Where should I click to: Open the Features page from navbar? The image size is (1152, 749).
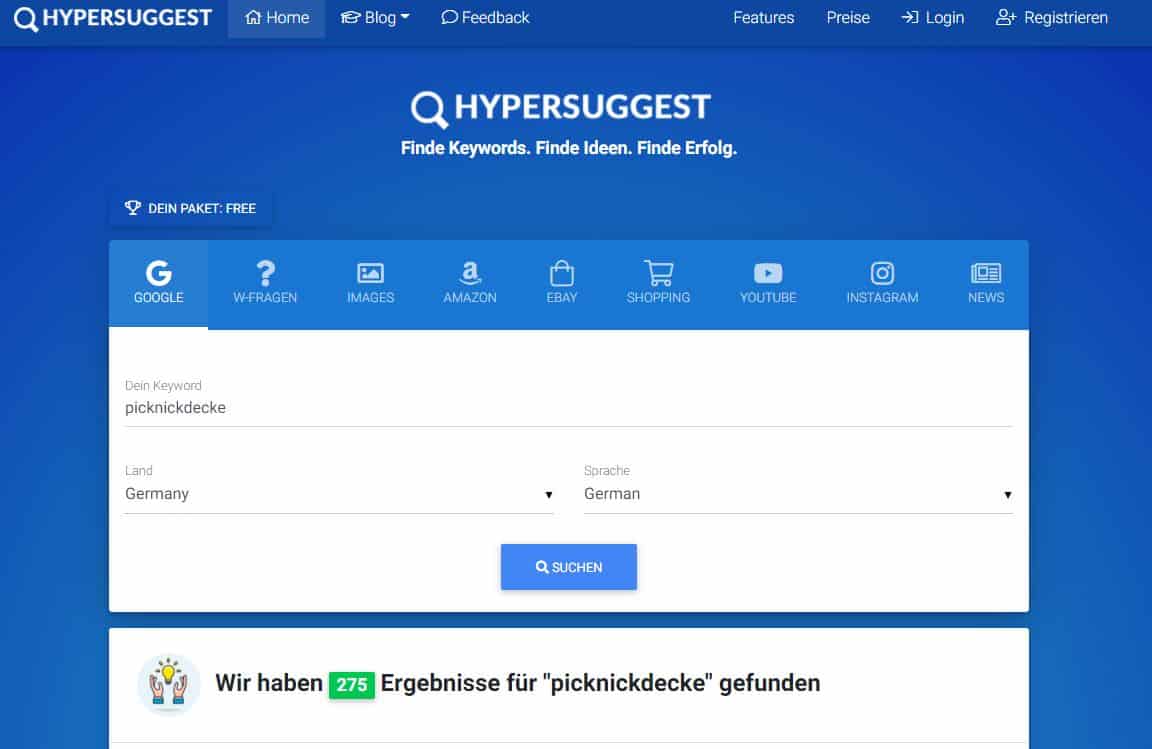coord(763,18)
